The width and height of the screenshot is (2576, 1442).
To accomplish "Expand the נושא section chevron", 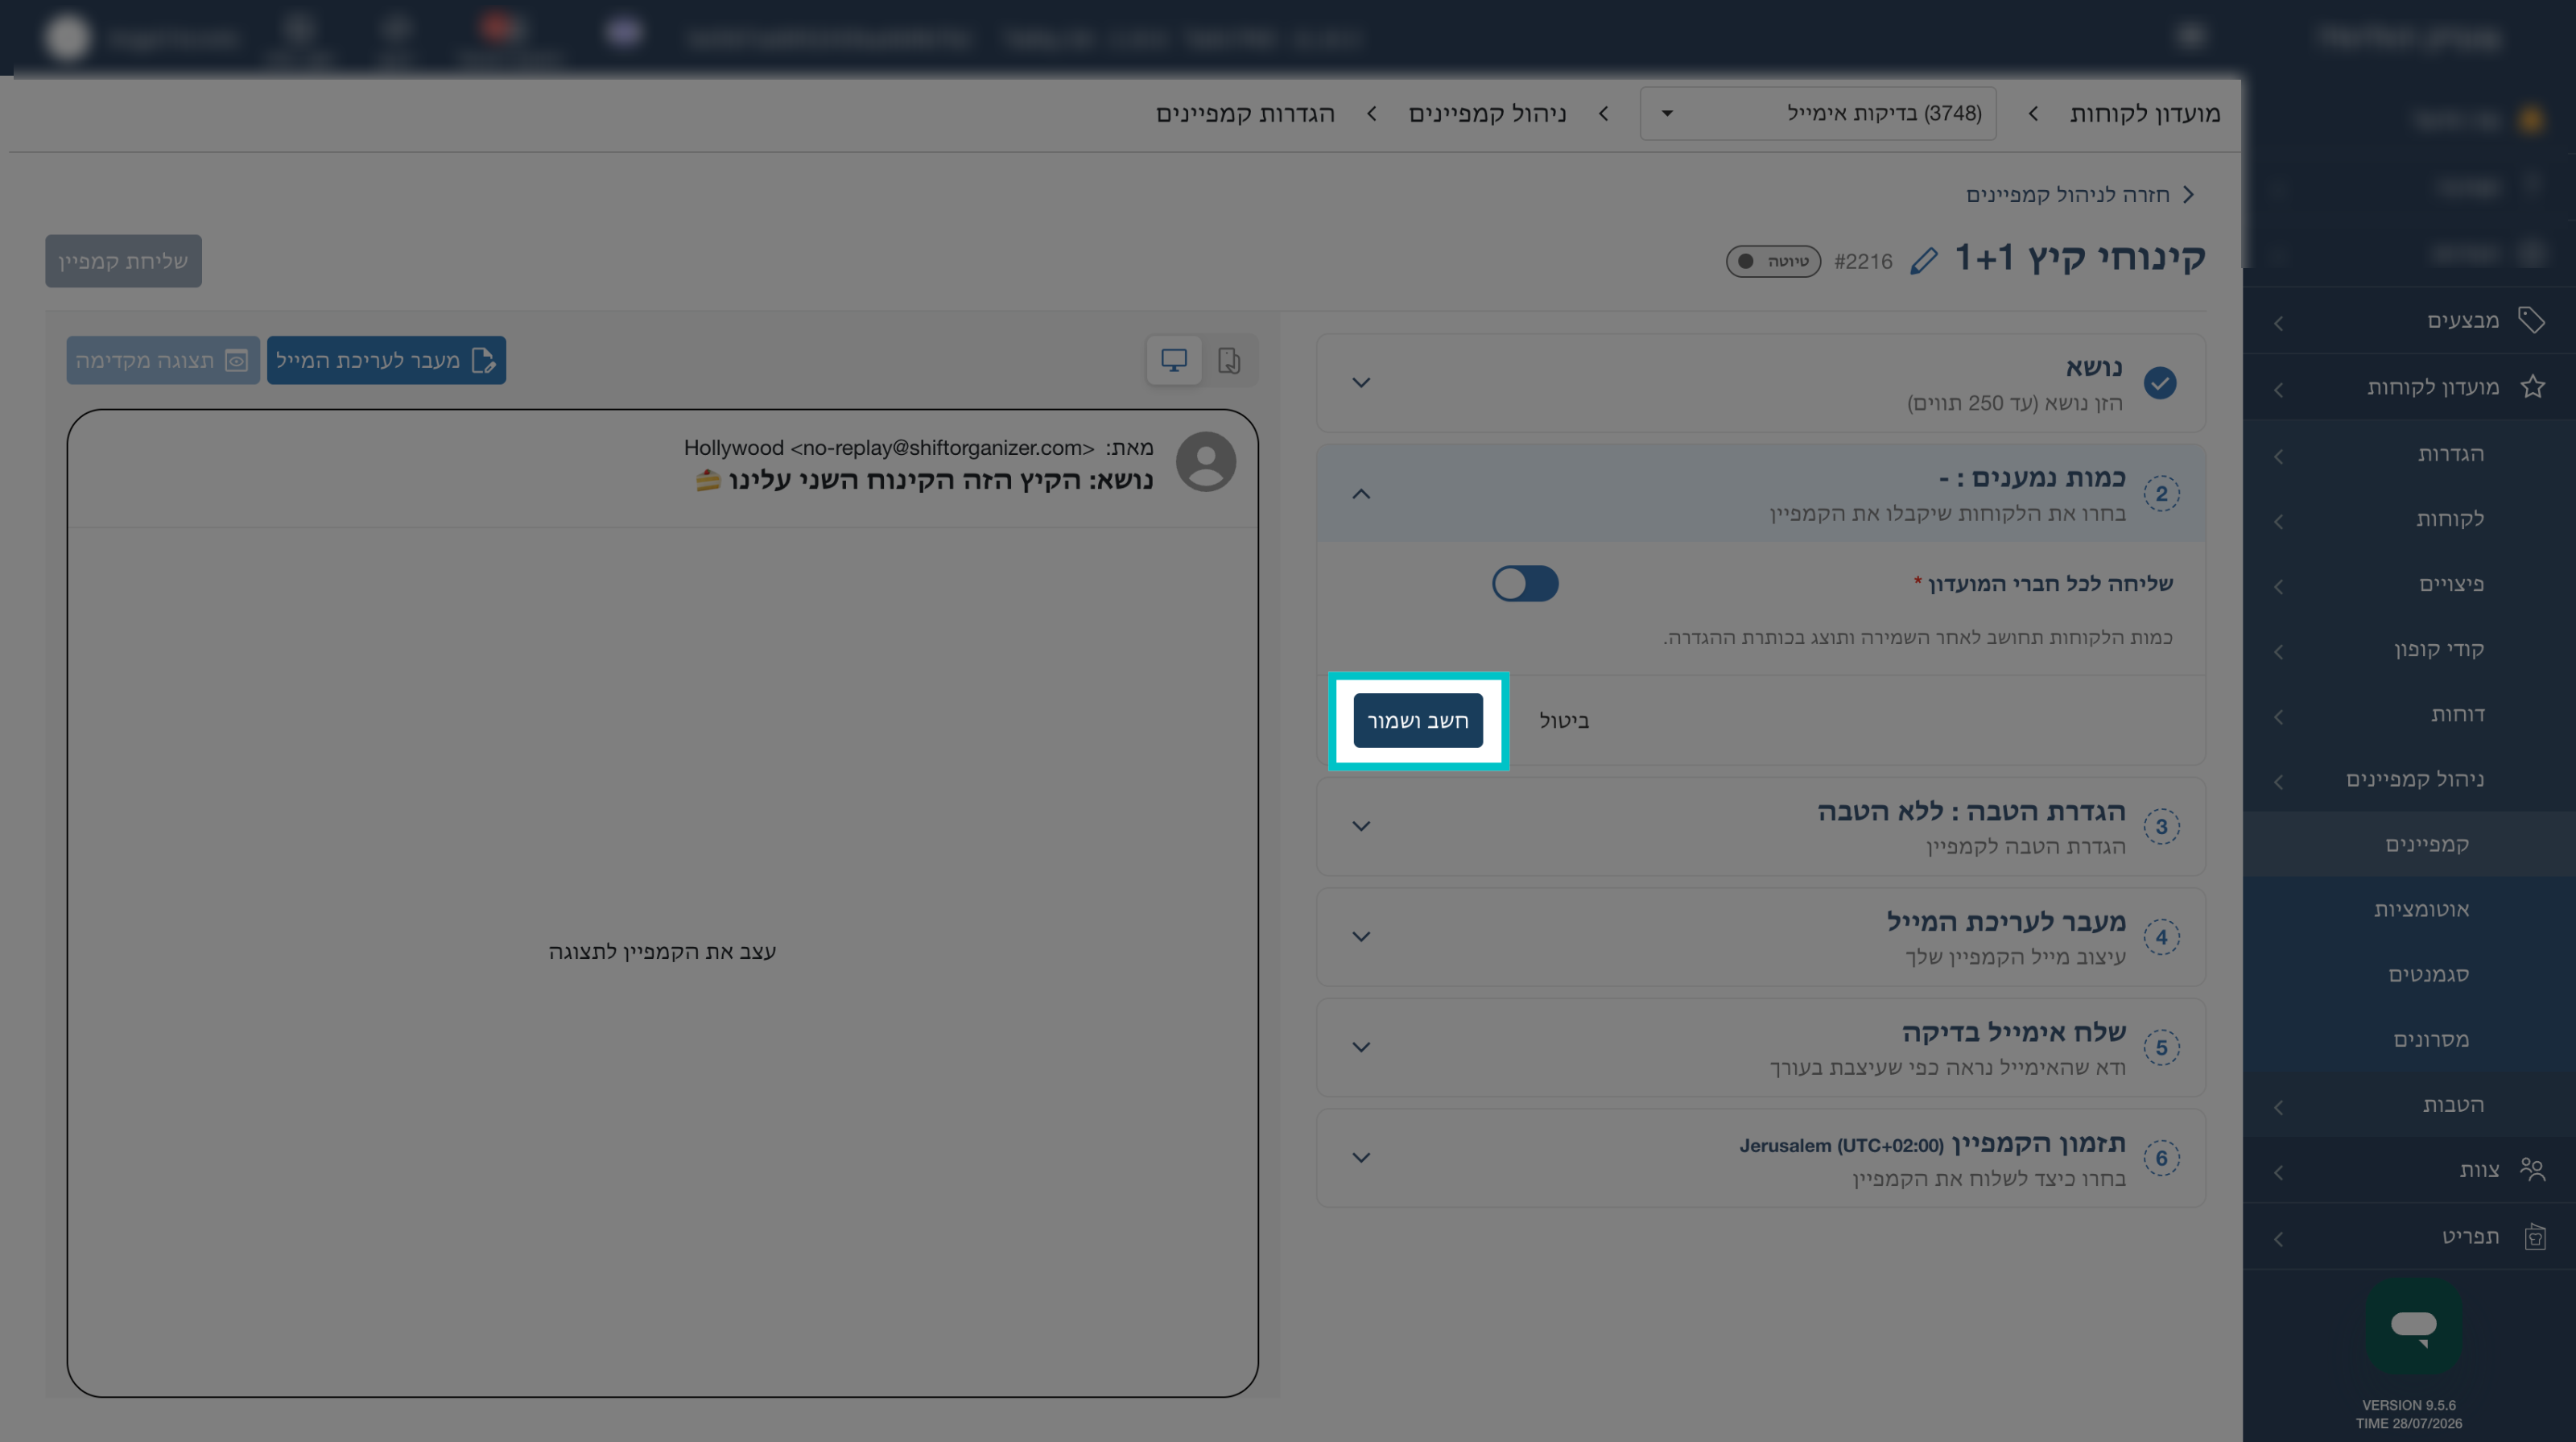I will 1361,382.
